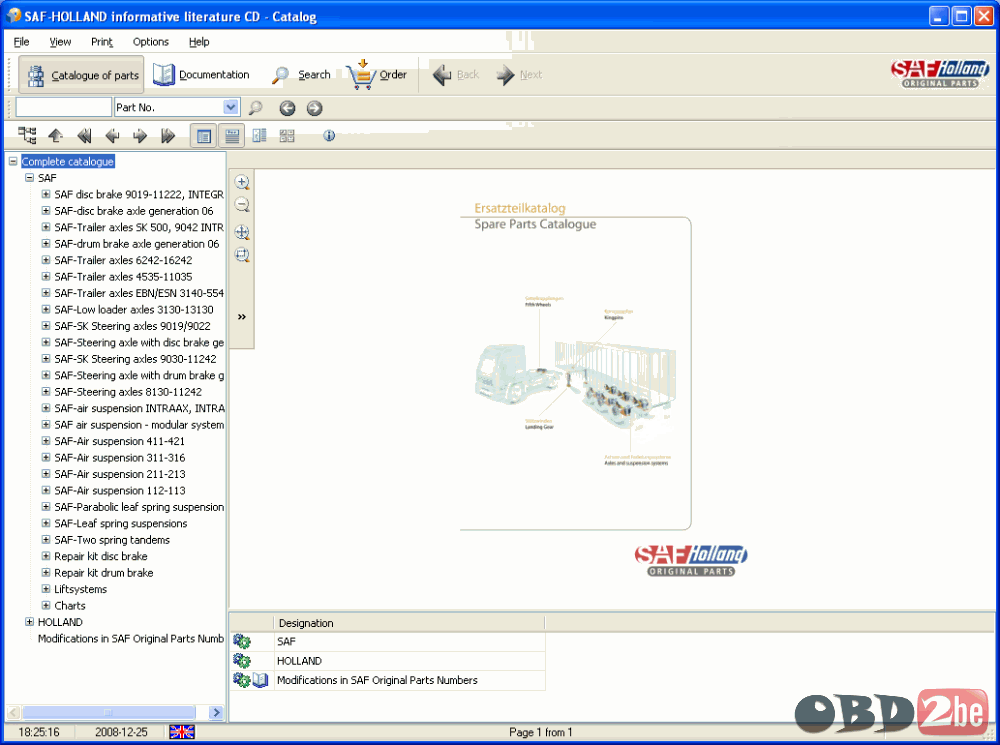Open the Documentation section
The width and height of the screenshot is (1000, 745).
(x=201, y=75)
